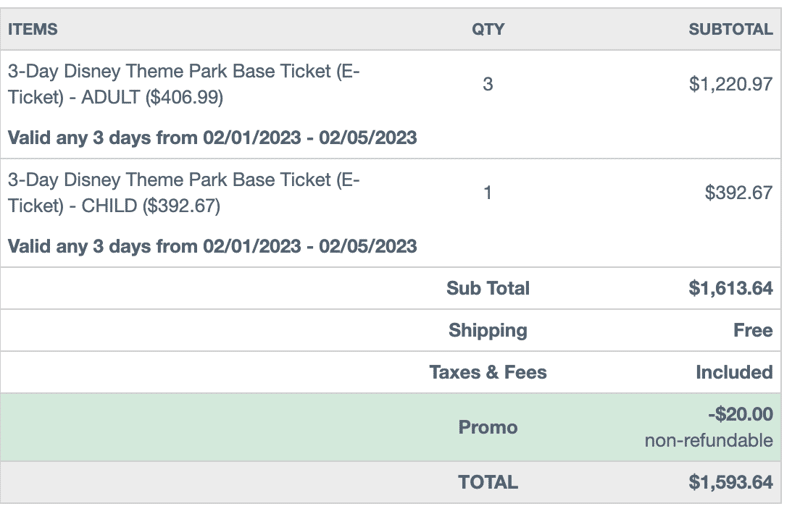Click the QTY column header
Screen dimensions: 800x514
(x=487, y=29)
